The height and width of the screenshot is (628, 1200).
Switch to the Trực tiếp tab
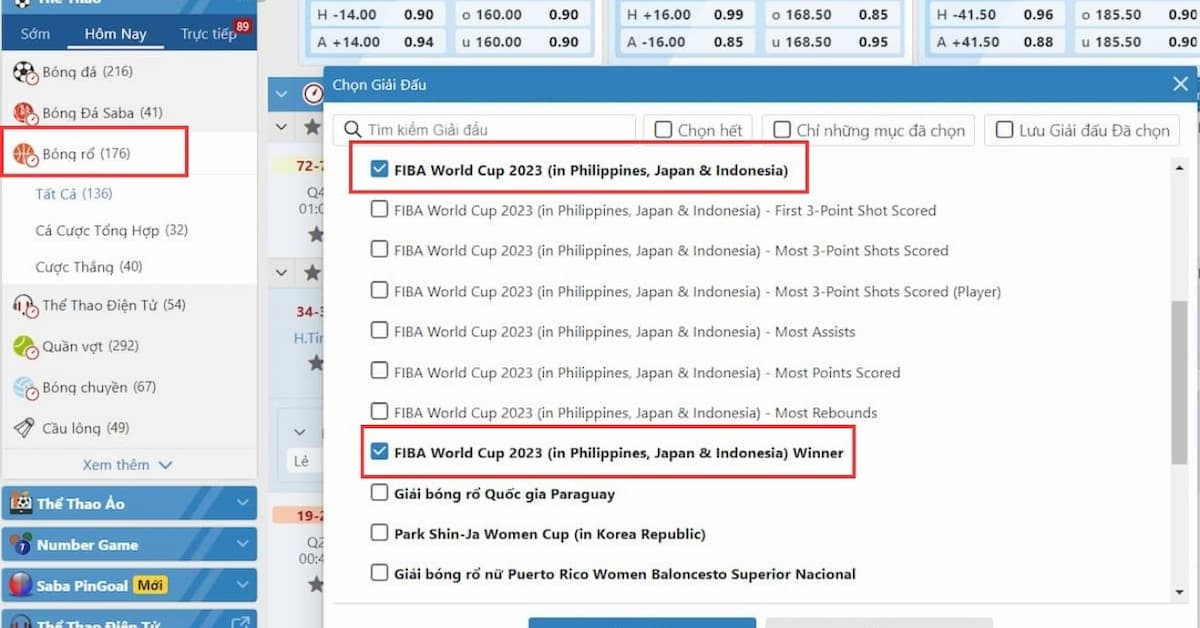(x=207, y=32)
